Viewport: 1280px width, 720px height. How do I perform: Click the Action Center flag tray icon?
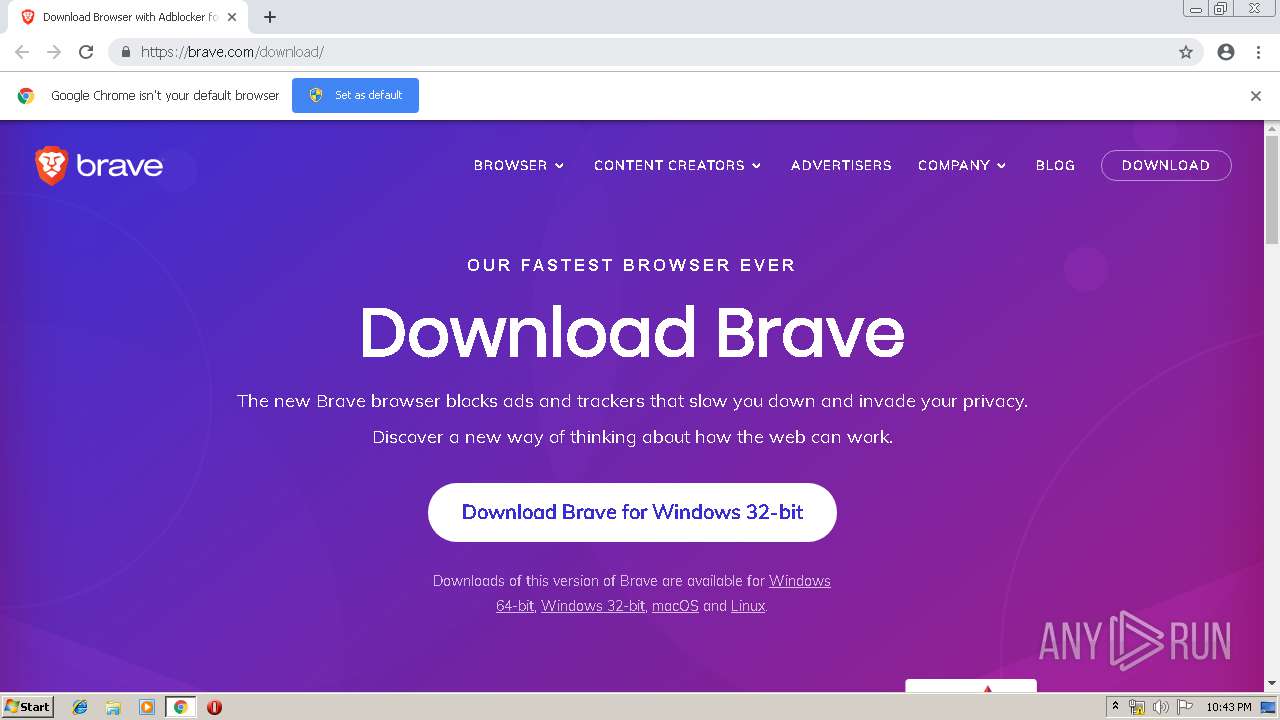pos(1185,707)
